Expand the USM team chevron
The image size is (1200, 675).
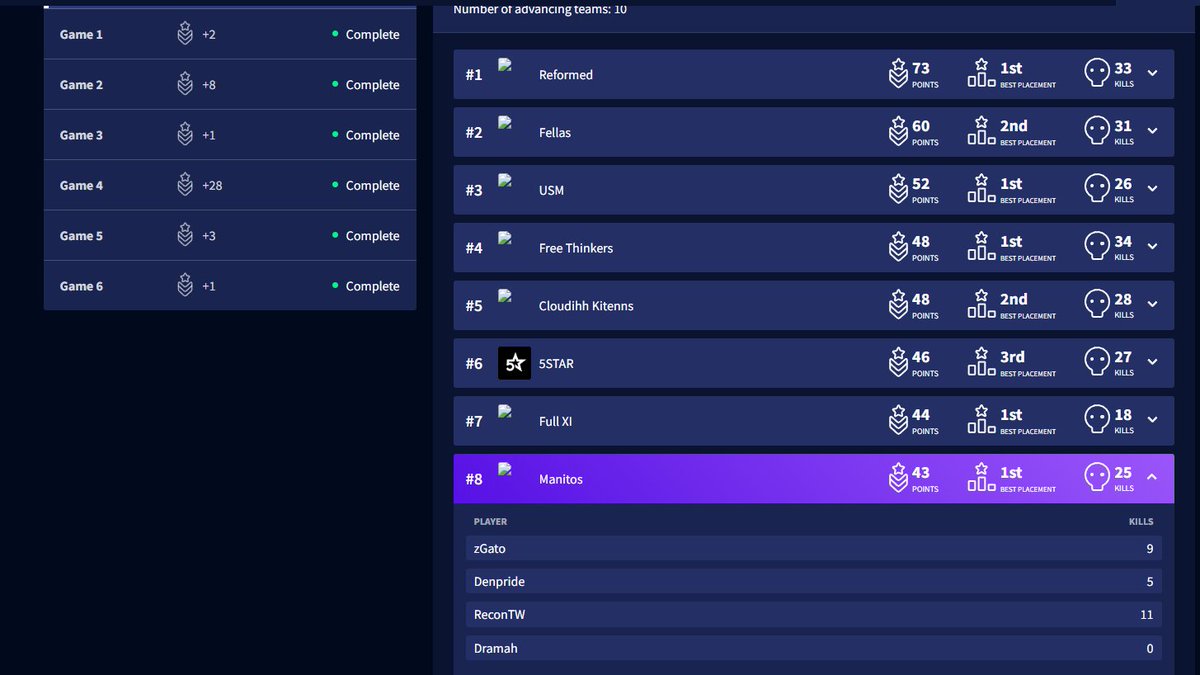tap(1152, 189)
